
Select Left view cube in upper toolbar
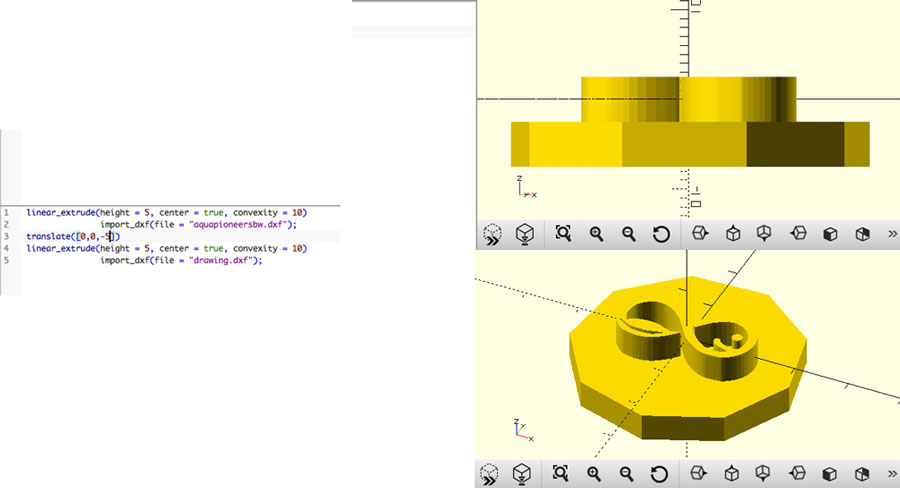[x=798, y=233]
